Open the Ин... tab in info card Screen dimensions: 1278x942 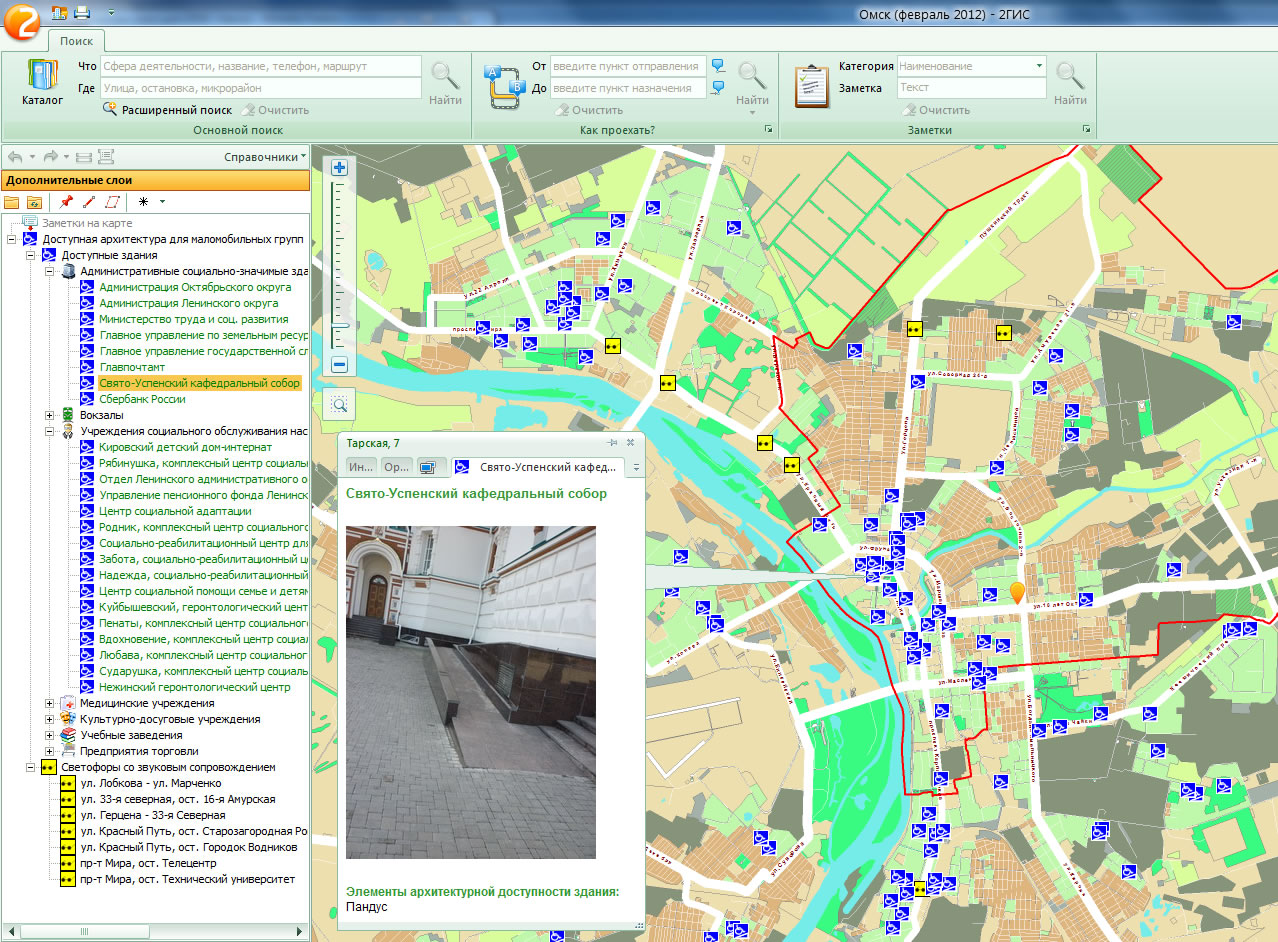[x=362, y=467]
